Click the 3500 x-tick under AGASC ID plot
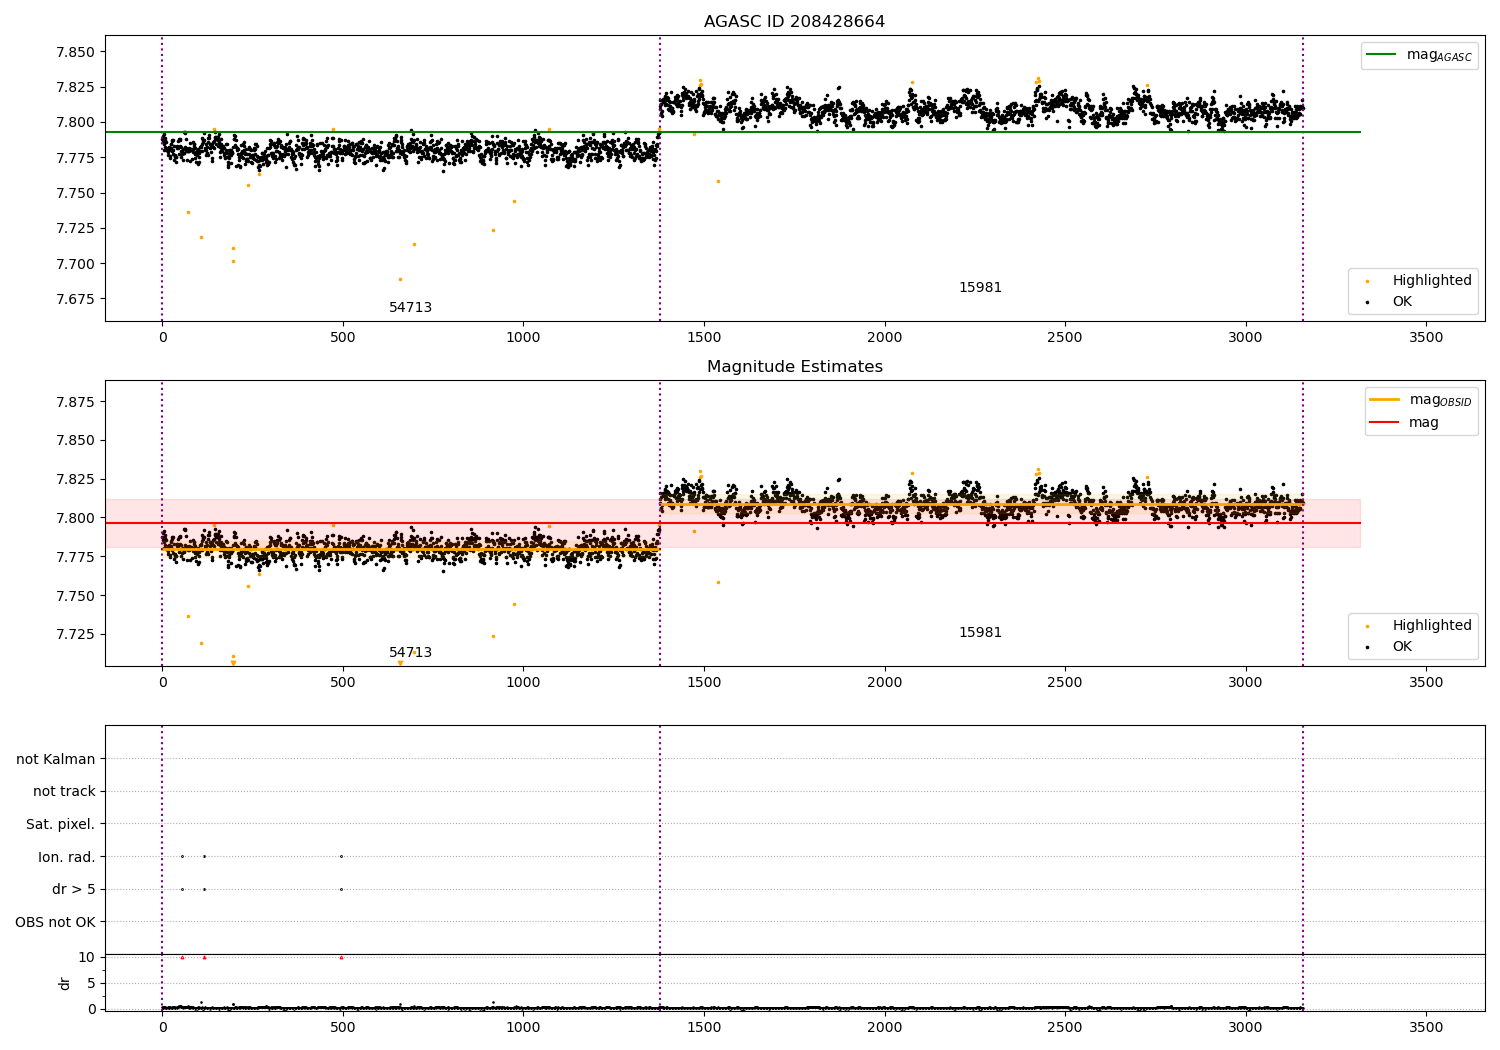The height and width of the screenshot is (1050, 1500). coord(1426,338)
